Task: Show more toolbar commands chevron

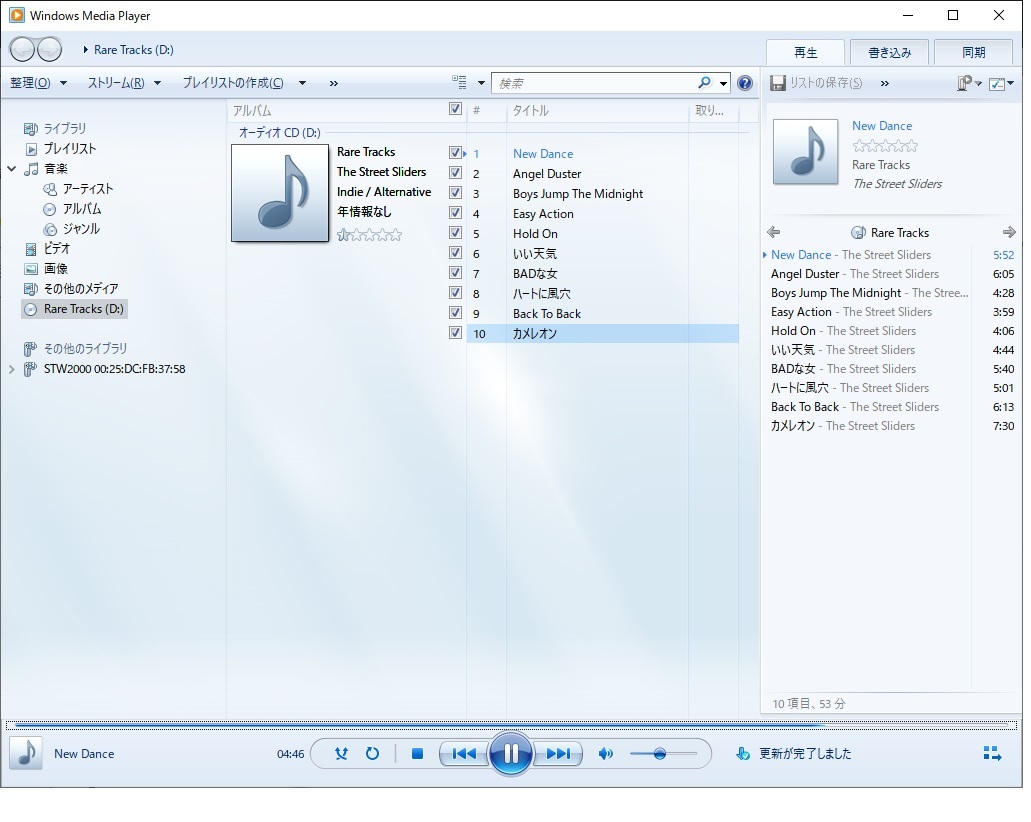Action: (333, 84)
